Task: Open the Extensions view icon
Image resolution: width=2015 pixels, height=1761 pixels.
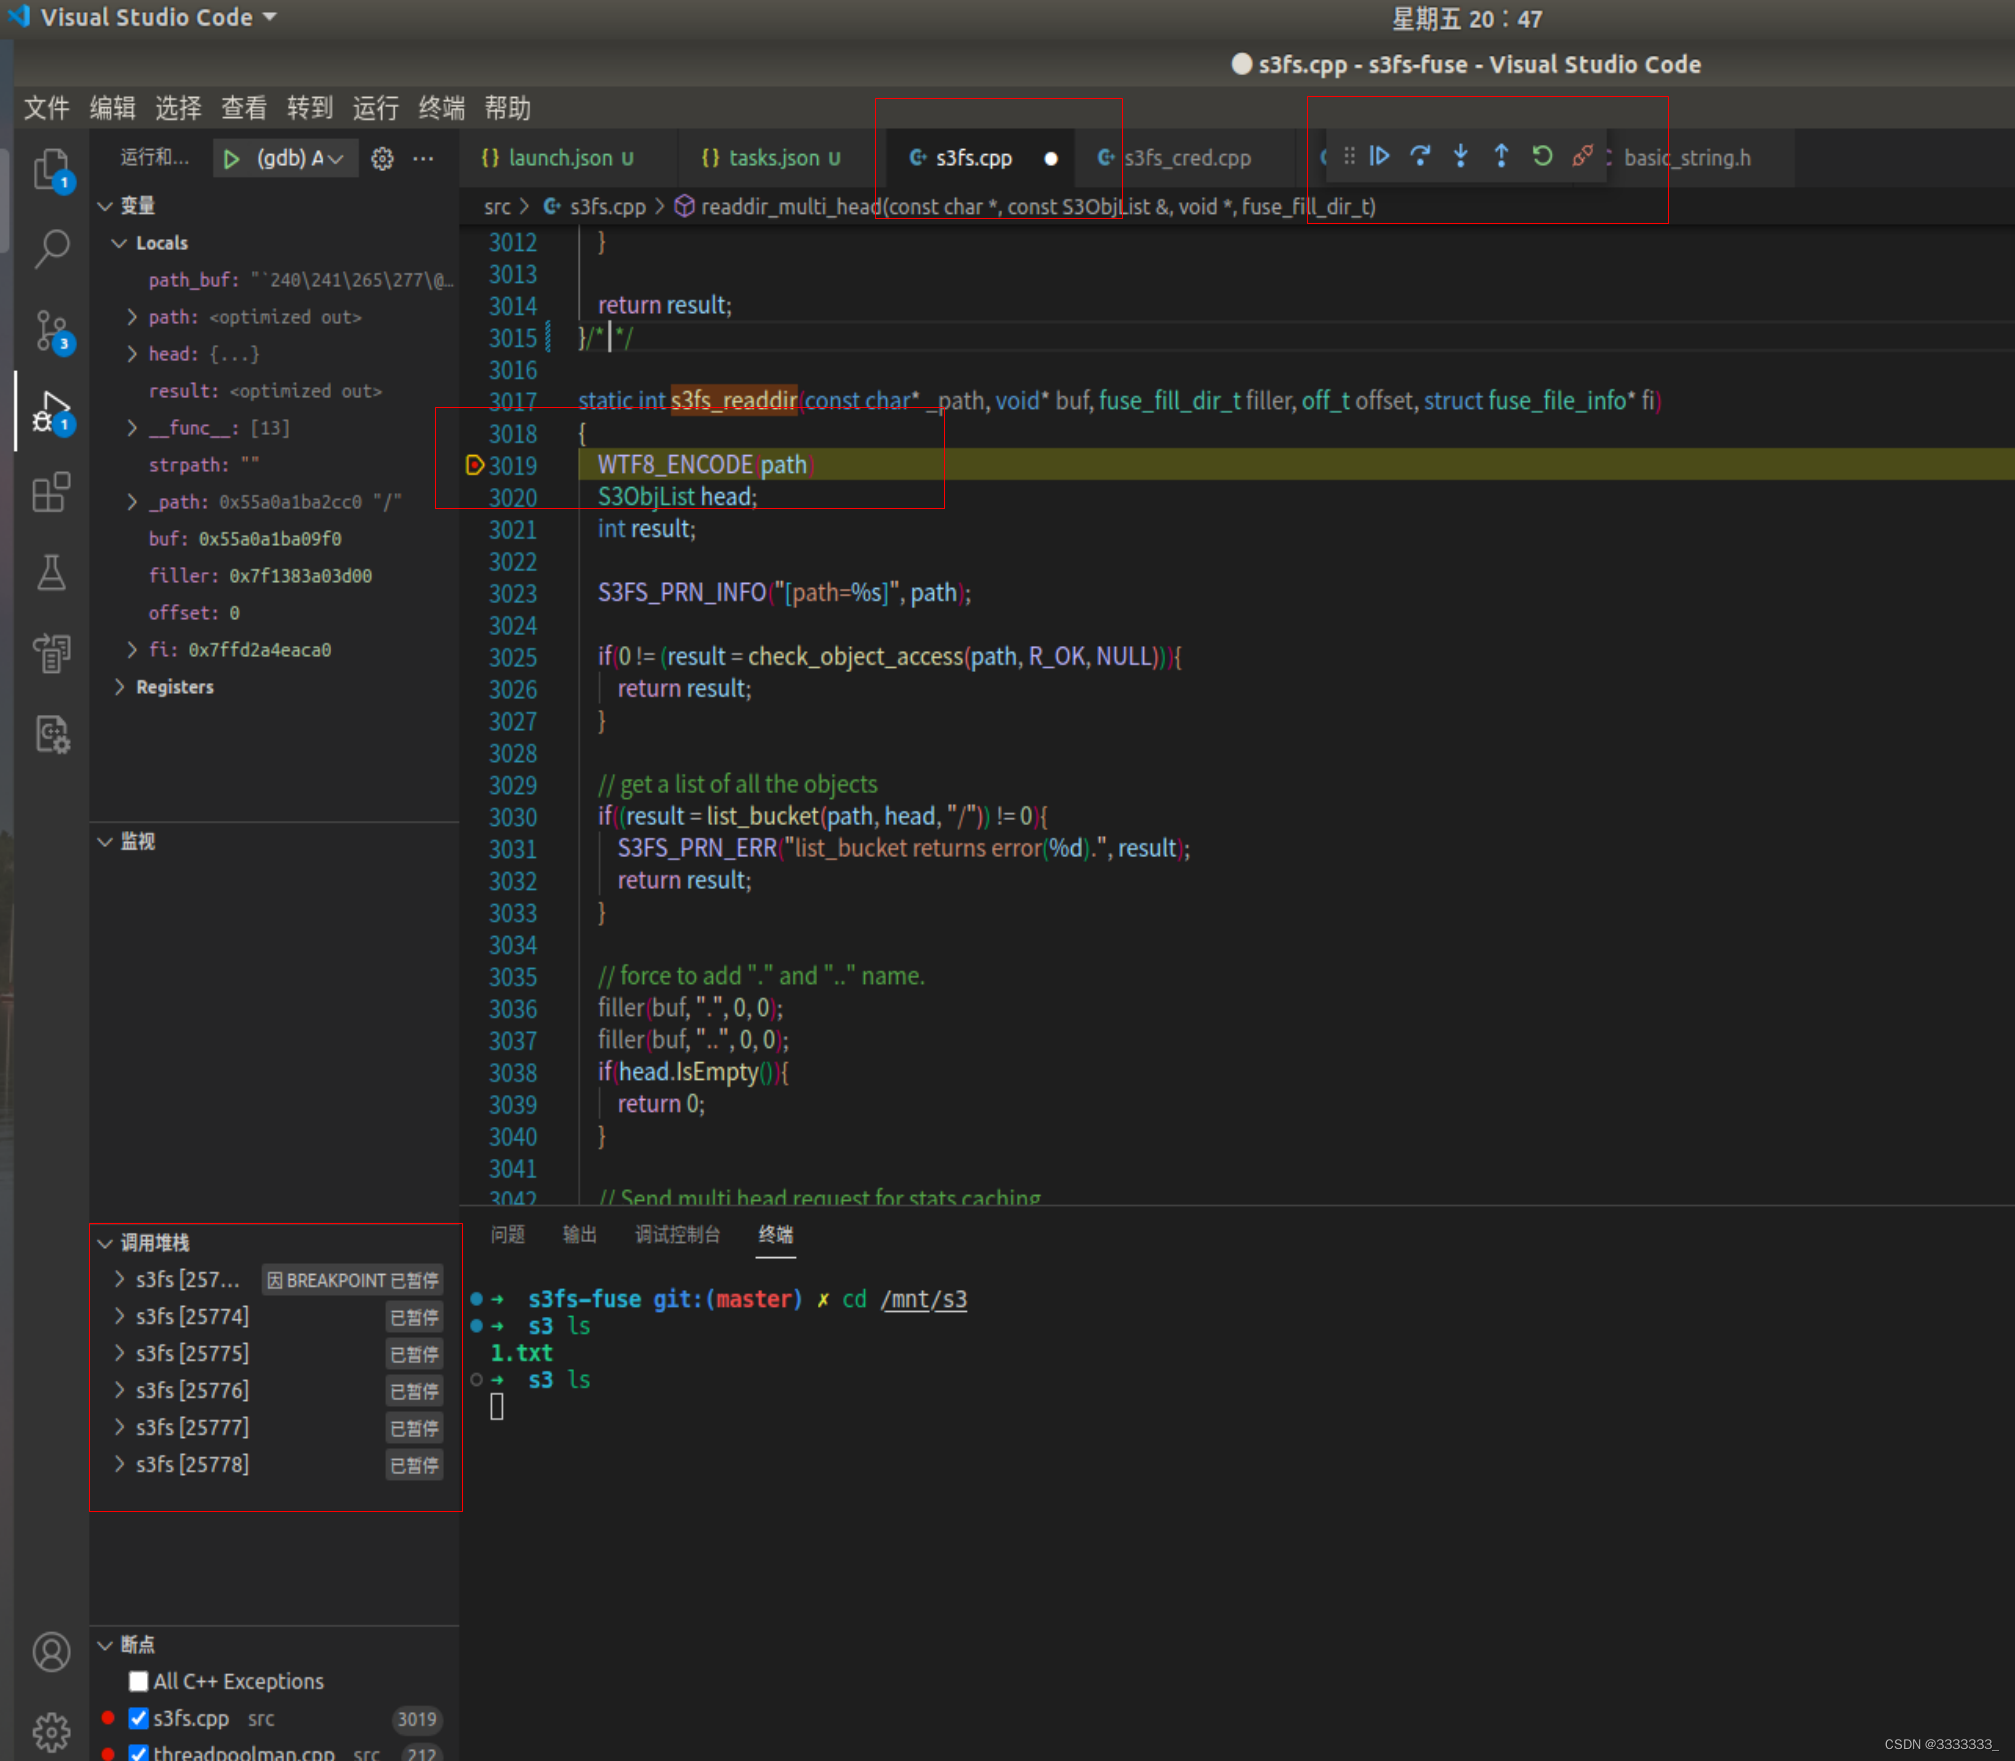Action: coord(52,492)
